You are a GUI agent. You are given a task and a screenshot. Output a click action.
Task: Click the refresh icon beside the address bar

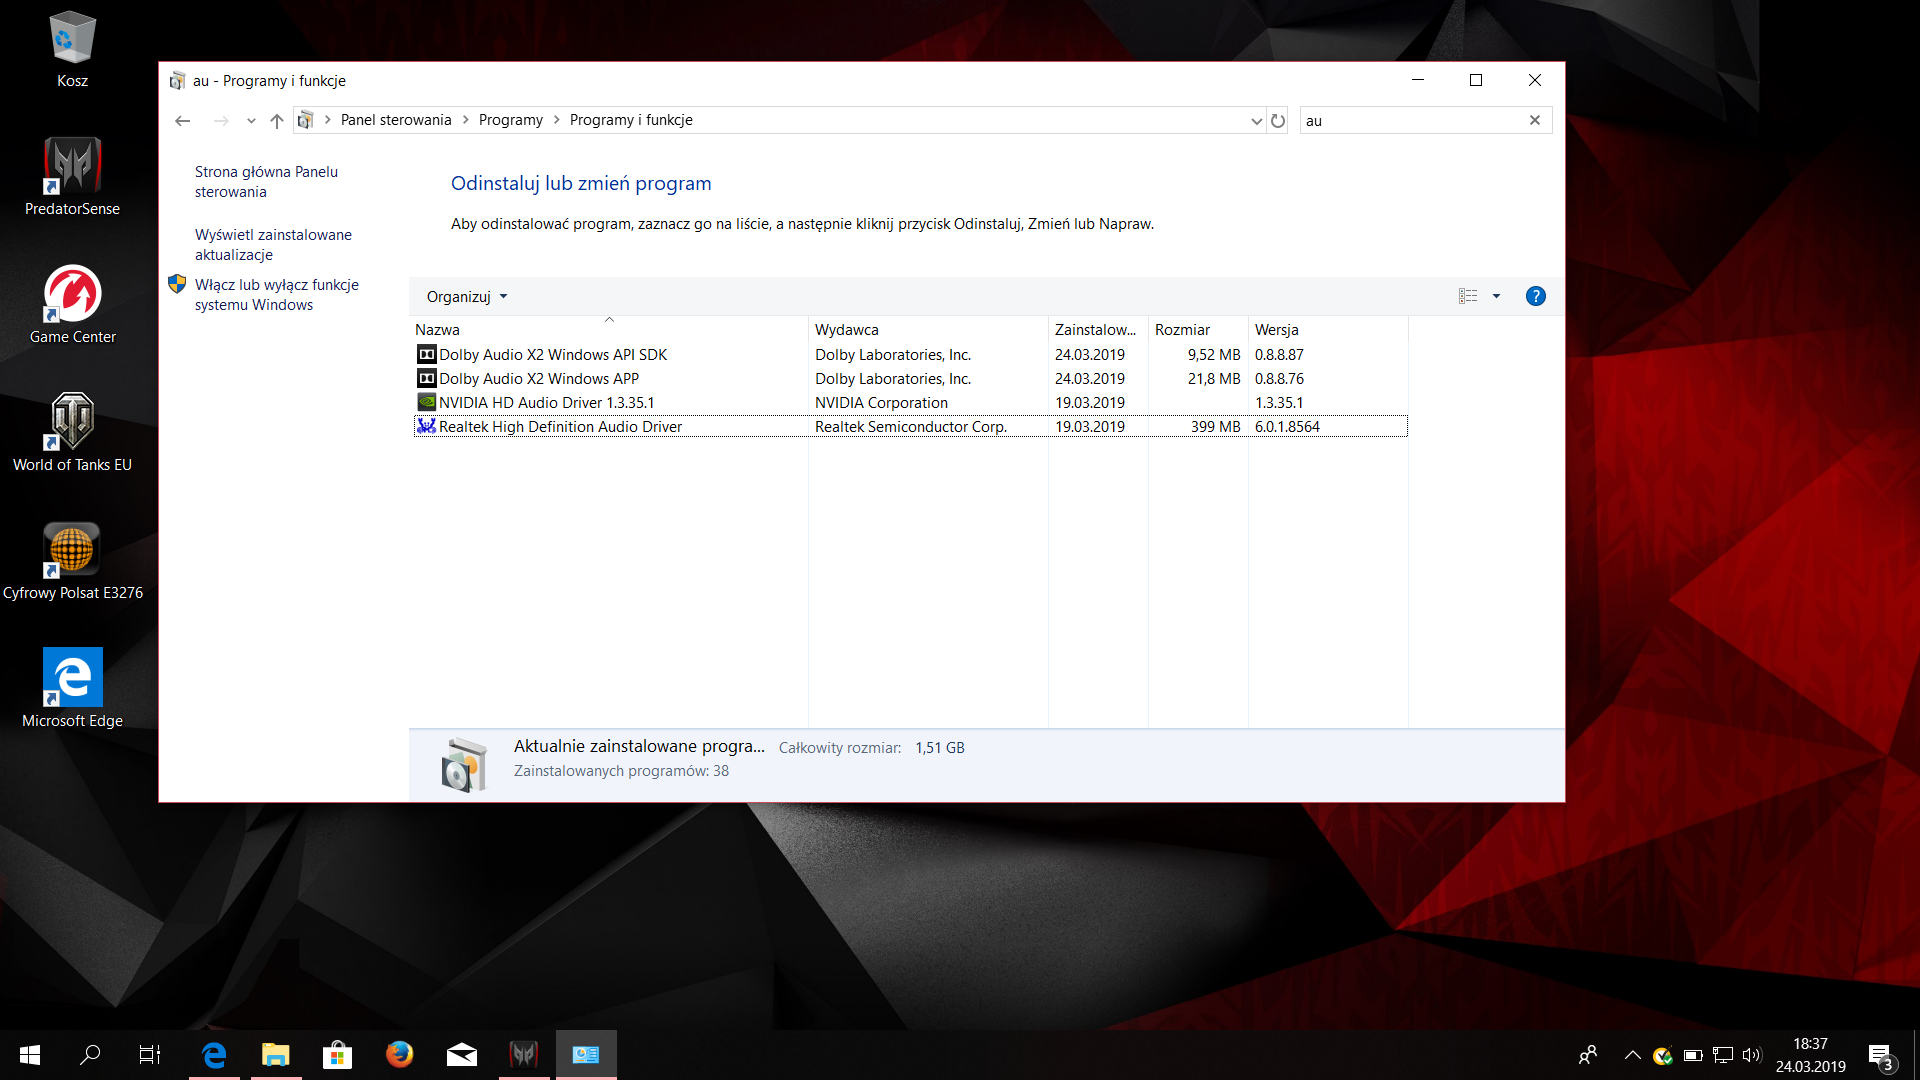(x=1278, y=121)
